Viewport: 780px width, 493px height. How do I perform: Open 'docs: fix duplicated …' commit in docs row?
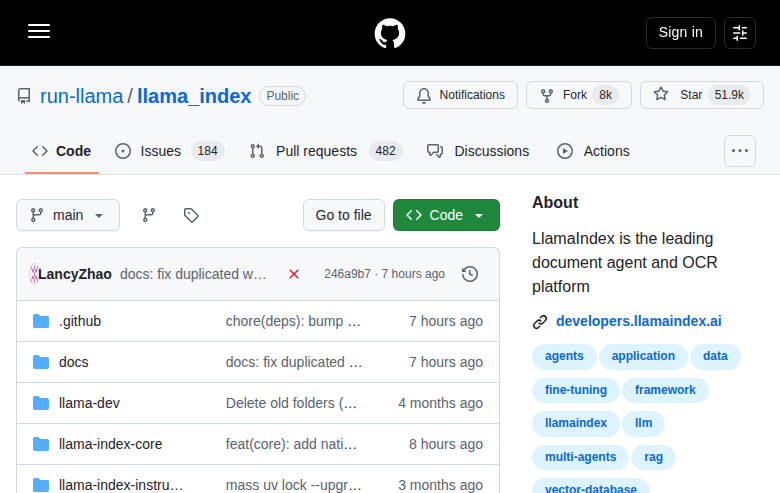pos(294,362)
